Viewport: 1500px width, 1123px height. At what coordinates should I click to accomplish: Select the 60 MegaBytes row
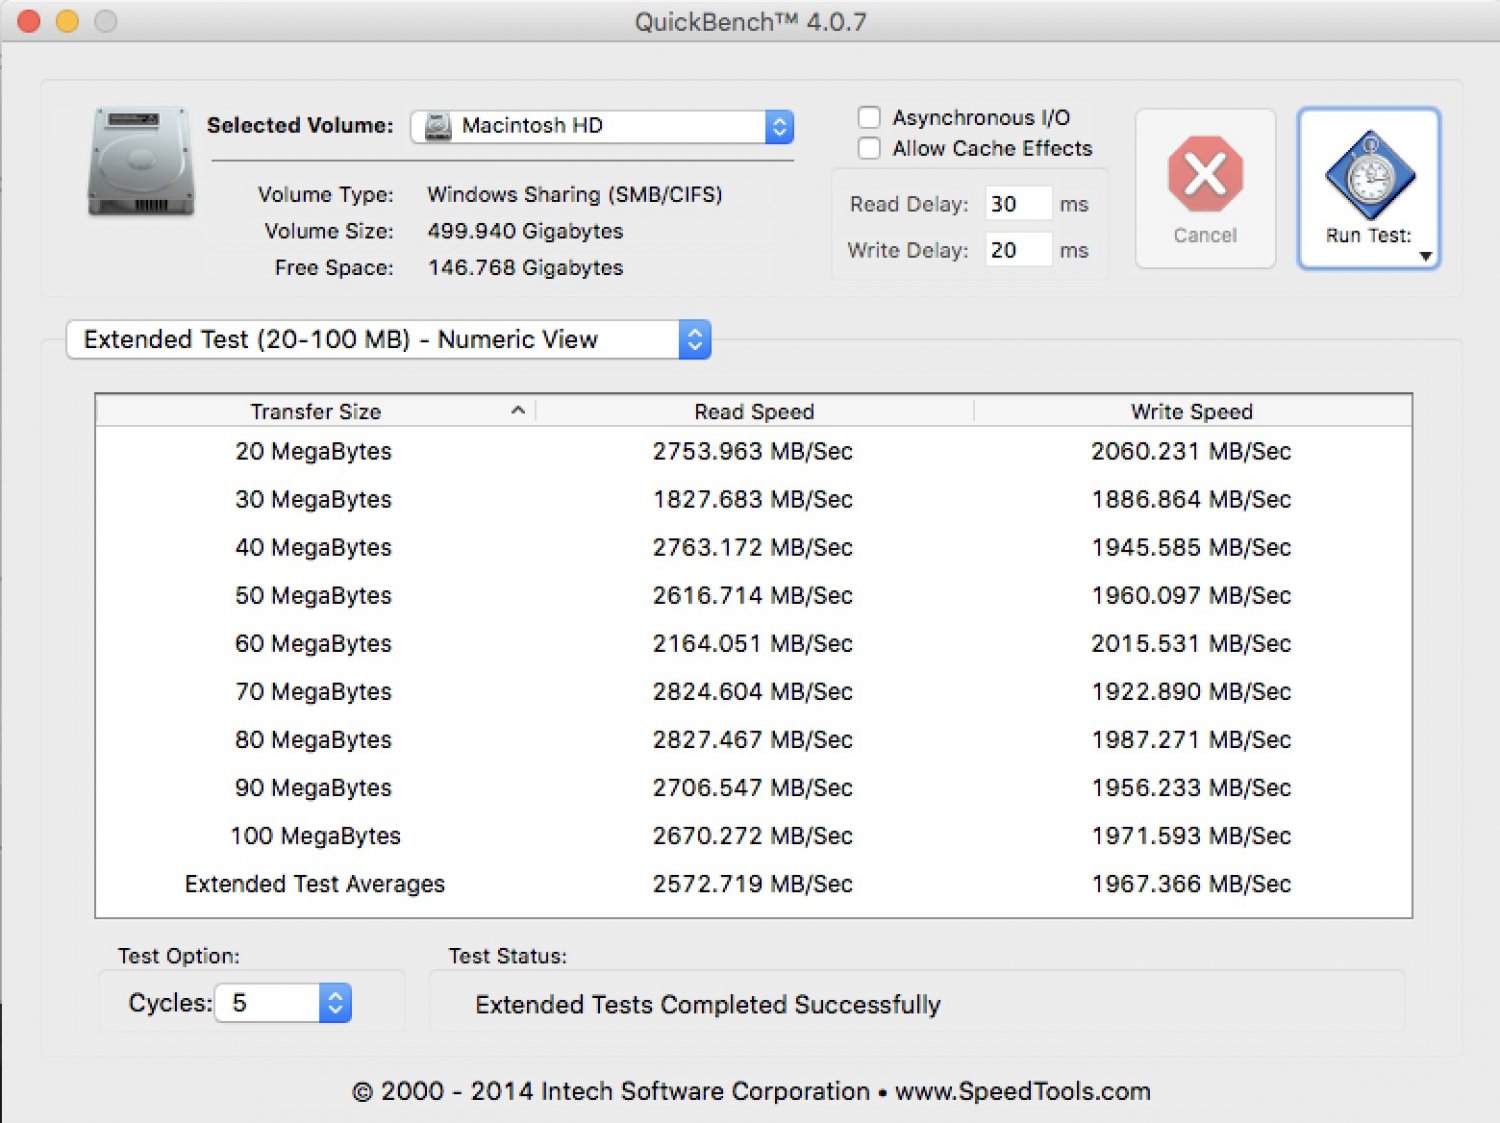[754, 644]
